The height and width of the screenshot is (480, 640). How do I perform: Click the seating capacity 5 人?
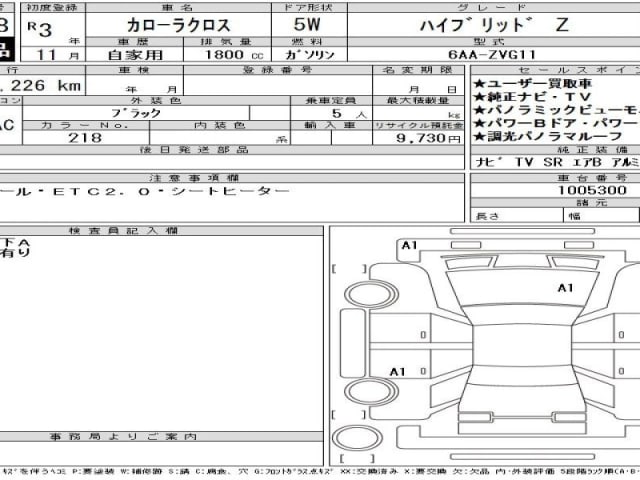point(349,114)
